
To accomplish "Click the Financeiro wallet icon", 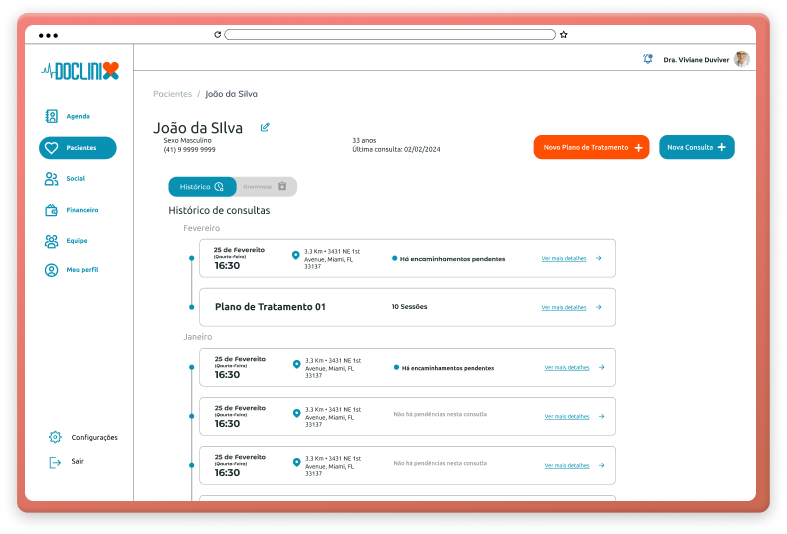I will coord(51,210).
